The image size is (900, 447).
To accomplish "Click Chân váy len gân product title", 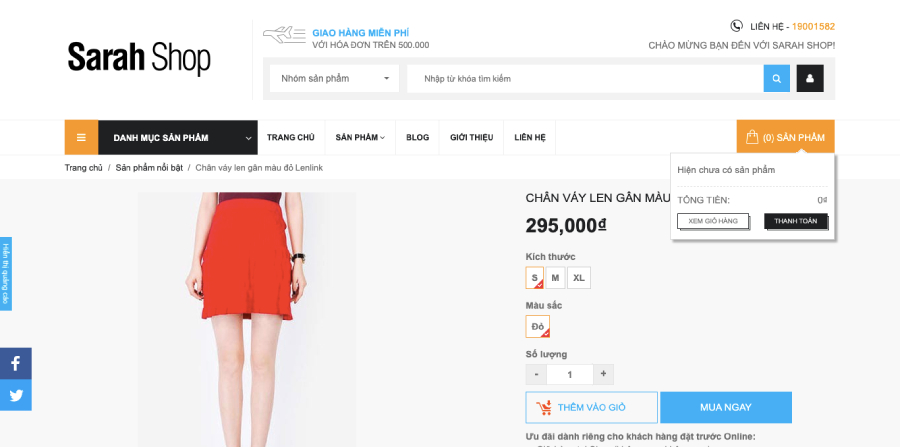I will 598,198.
